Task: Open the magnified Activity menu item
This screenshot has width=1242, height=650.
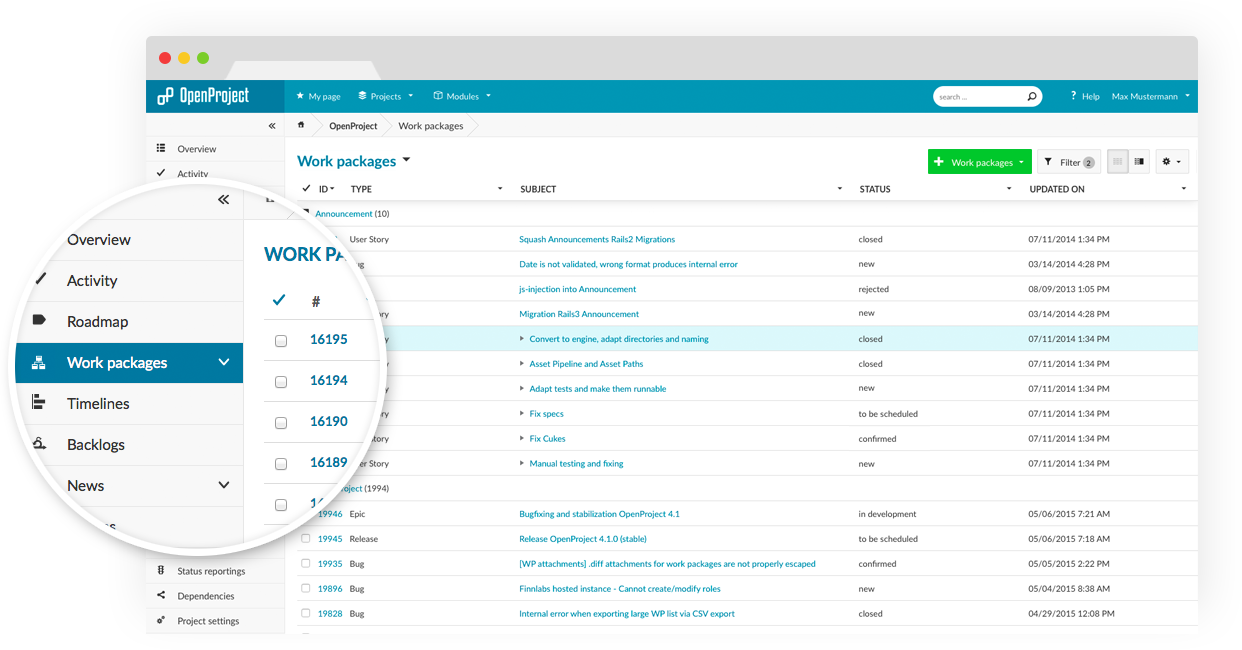Action: [92, 281]
